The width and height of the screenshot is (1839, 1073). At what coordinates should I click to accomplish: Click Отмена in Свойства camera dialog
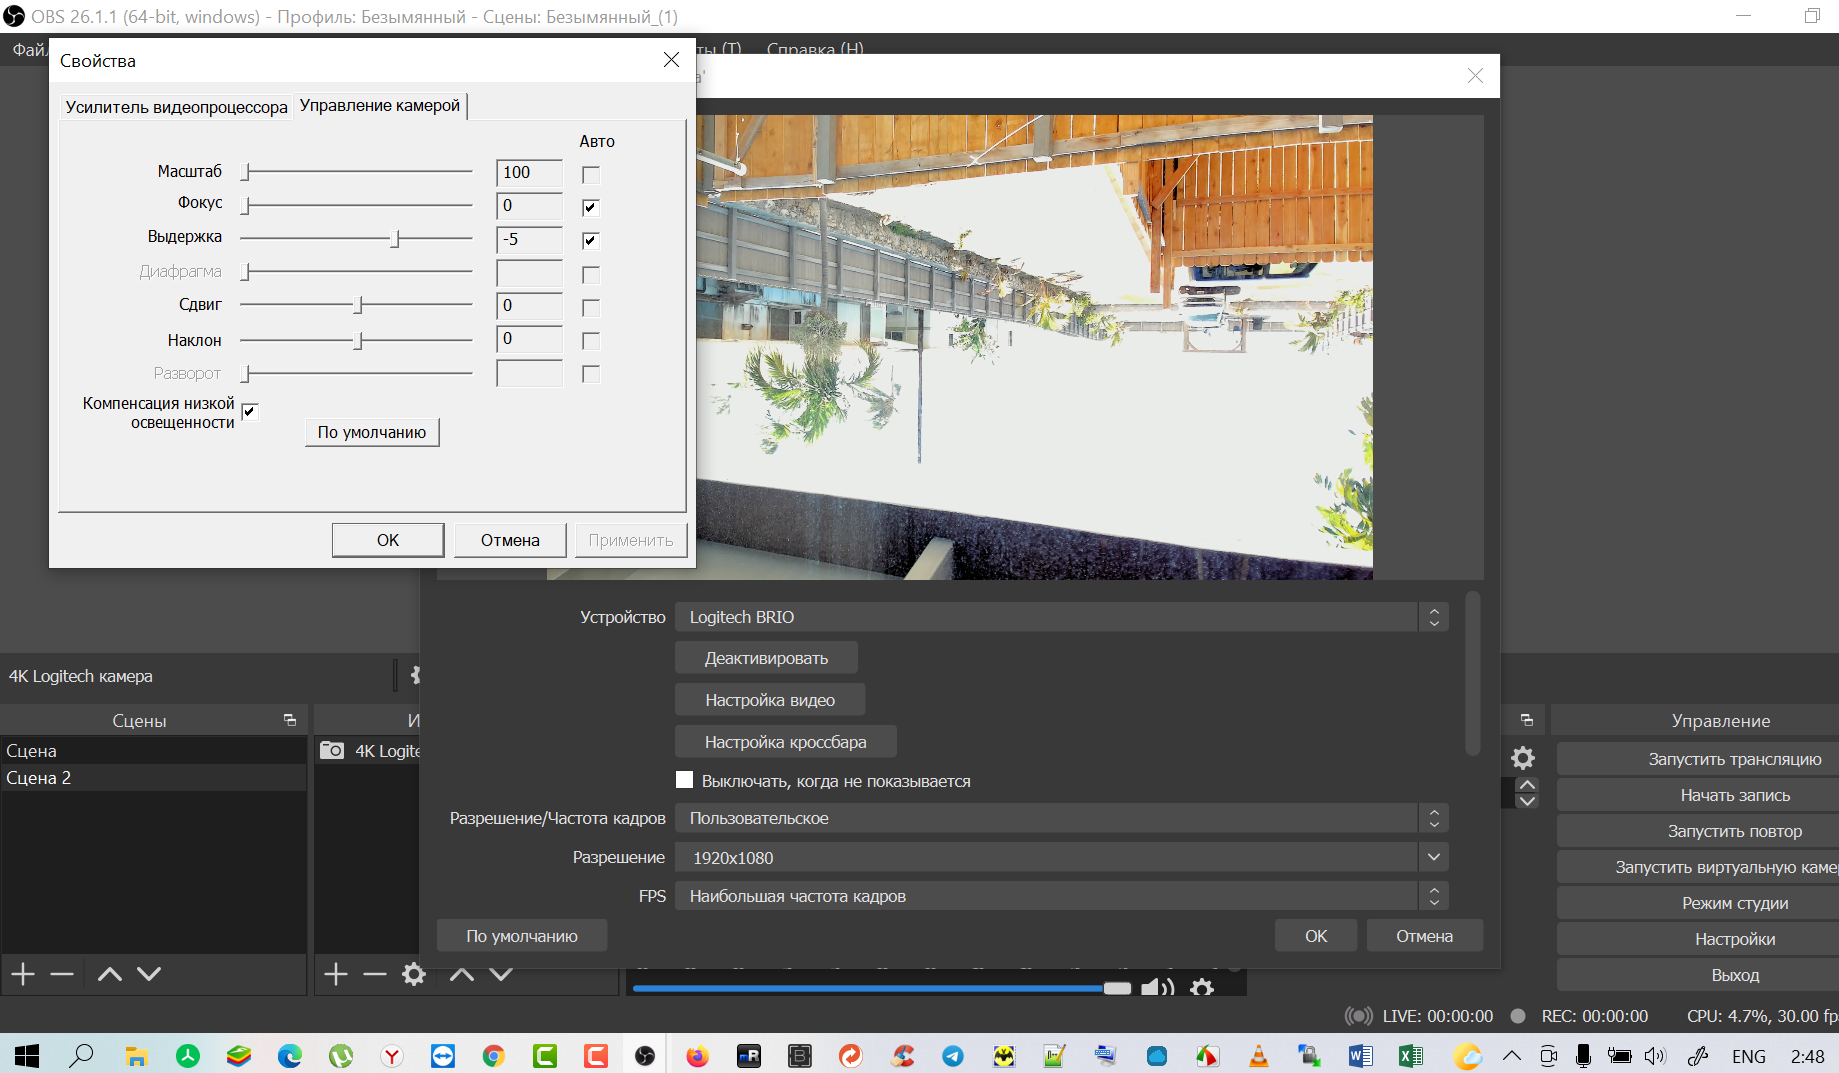click(510, 540)
